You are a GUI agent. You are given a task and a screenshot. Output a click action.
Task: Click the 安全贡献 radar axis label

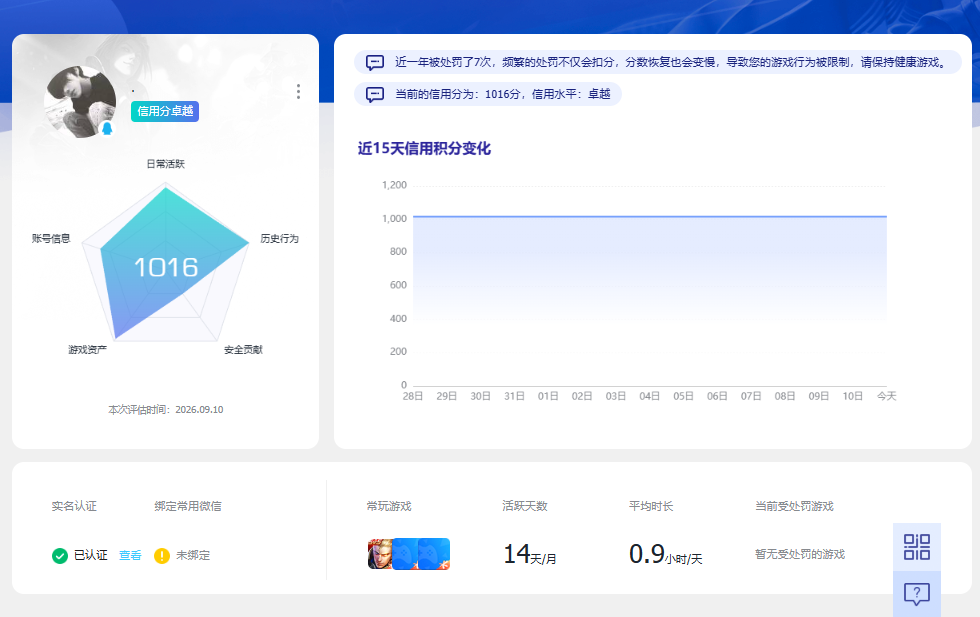243,349
